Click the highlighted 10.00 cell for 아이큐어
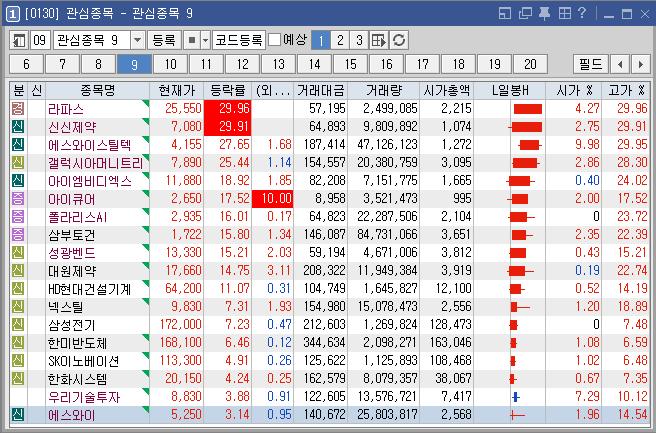Viewport: 656px width, 433px height. [x=272, y=199]
